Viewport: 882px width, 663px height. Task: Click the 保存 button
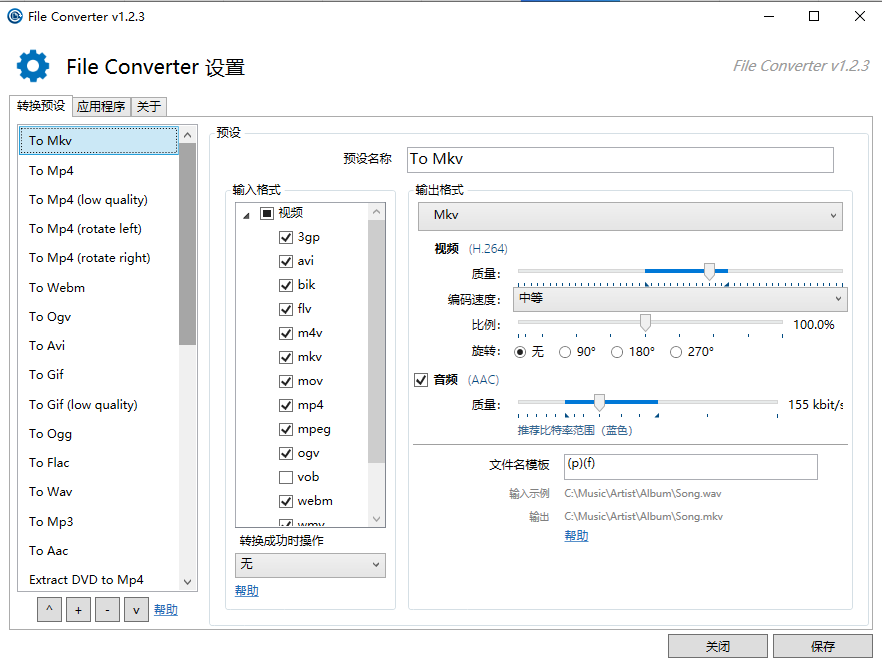click(822, 646)
